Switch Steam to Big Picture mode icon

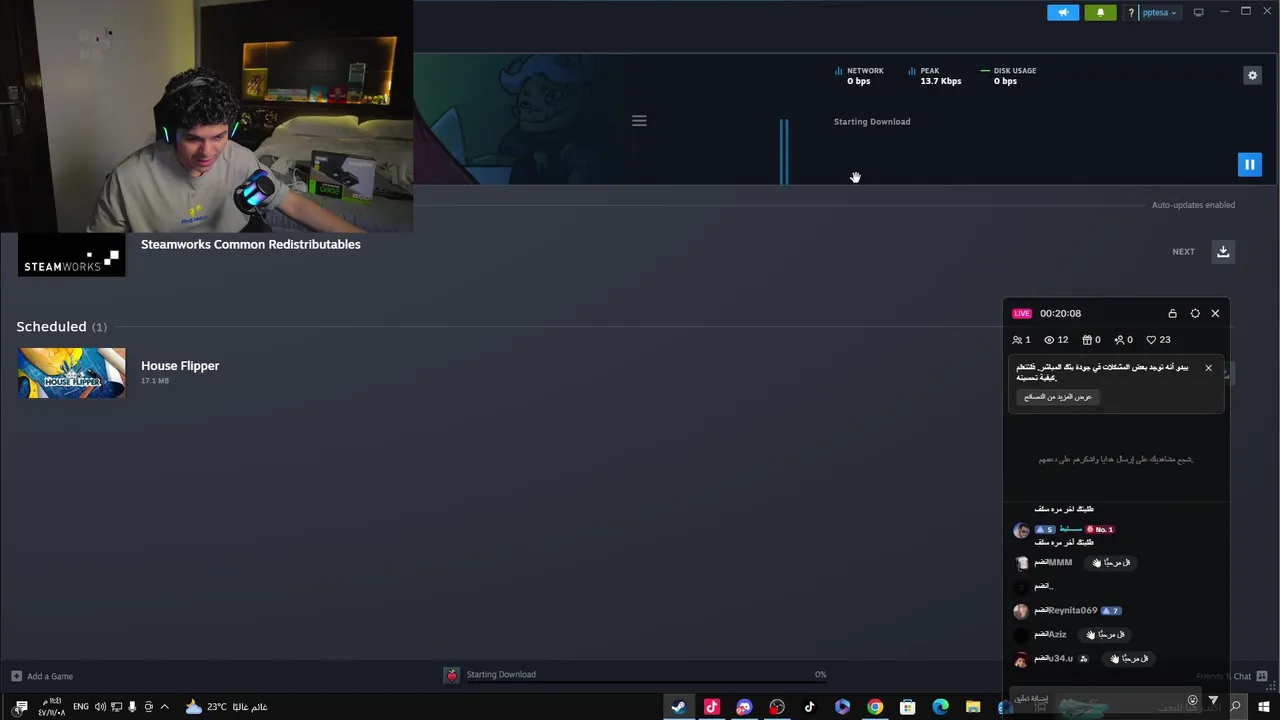pyautogui.click(x=1198, y=12)
